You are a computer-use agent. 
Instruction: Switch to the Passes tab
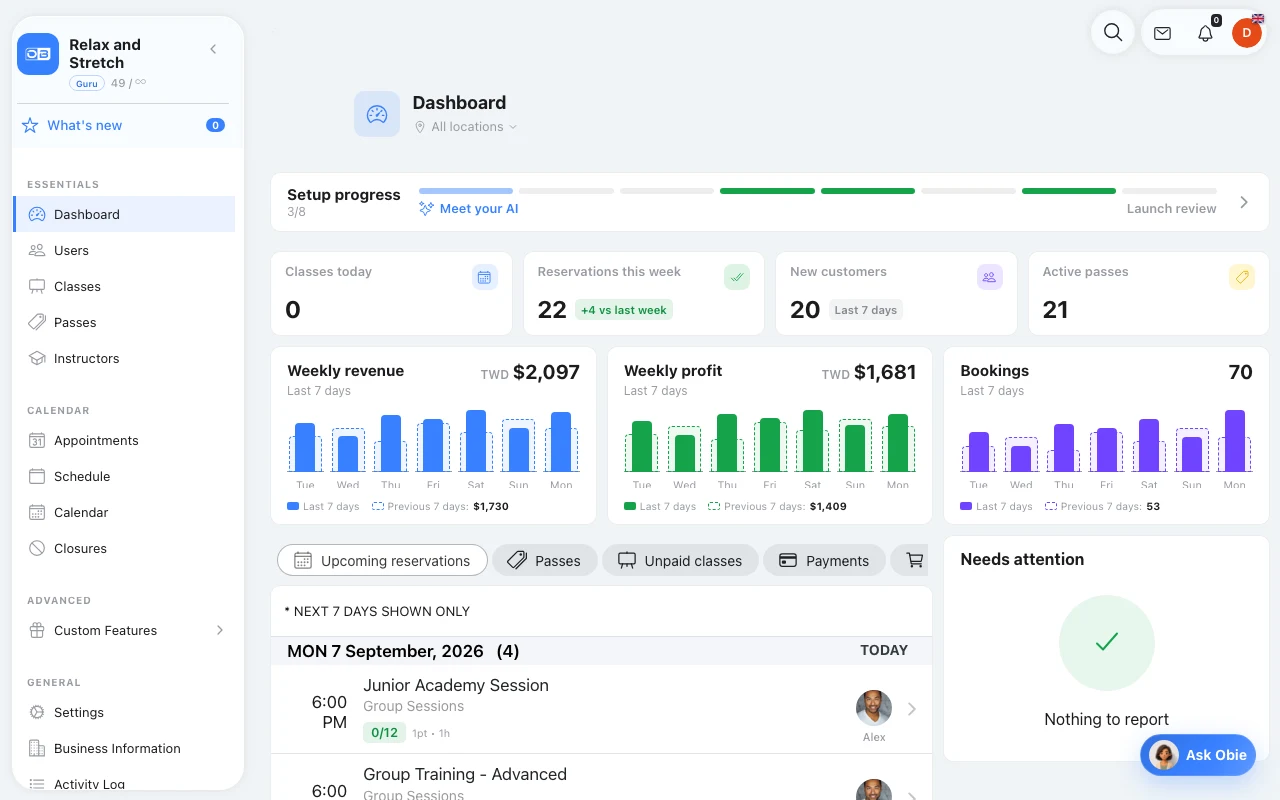[x=544, y=561]
